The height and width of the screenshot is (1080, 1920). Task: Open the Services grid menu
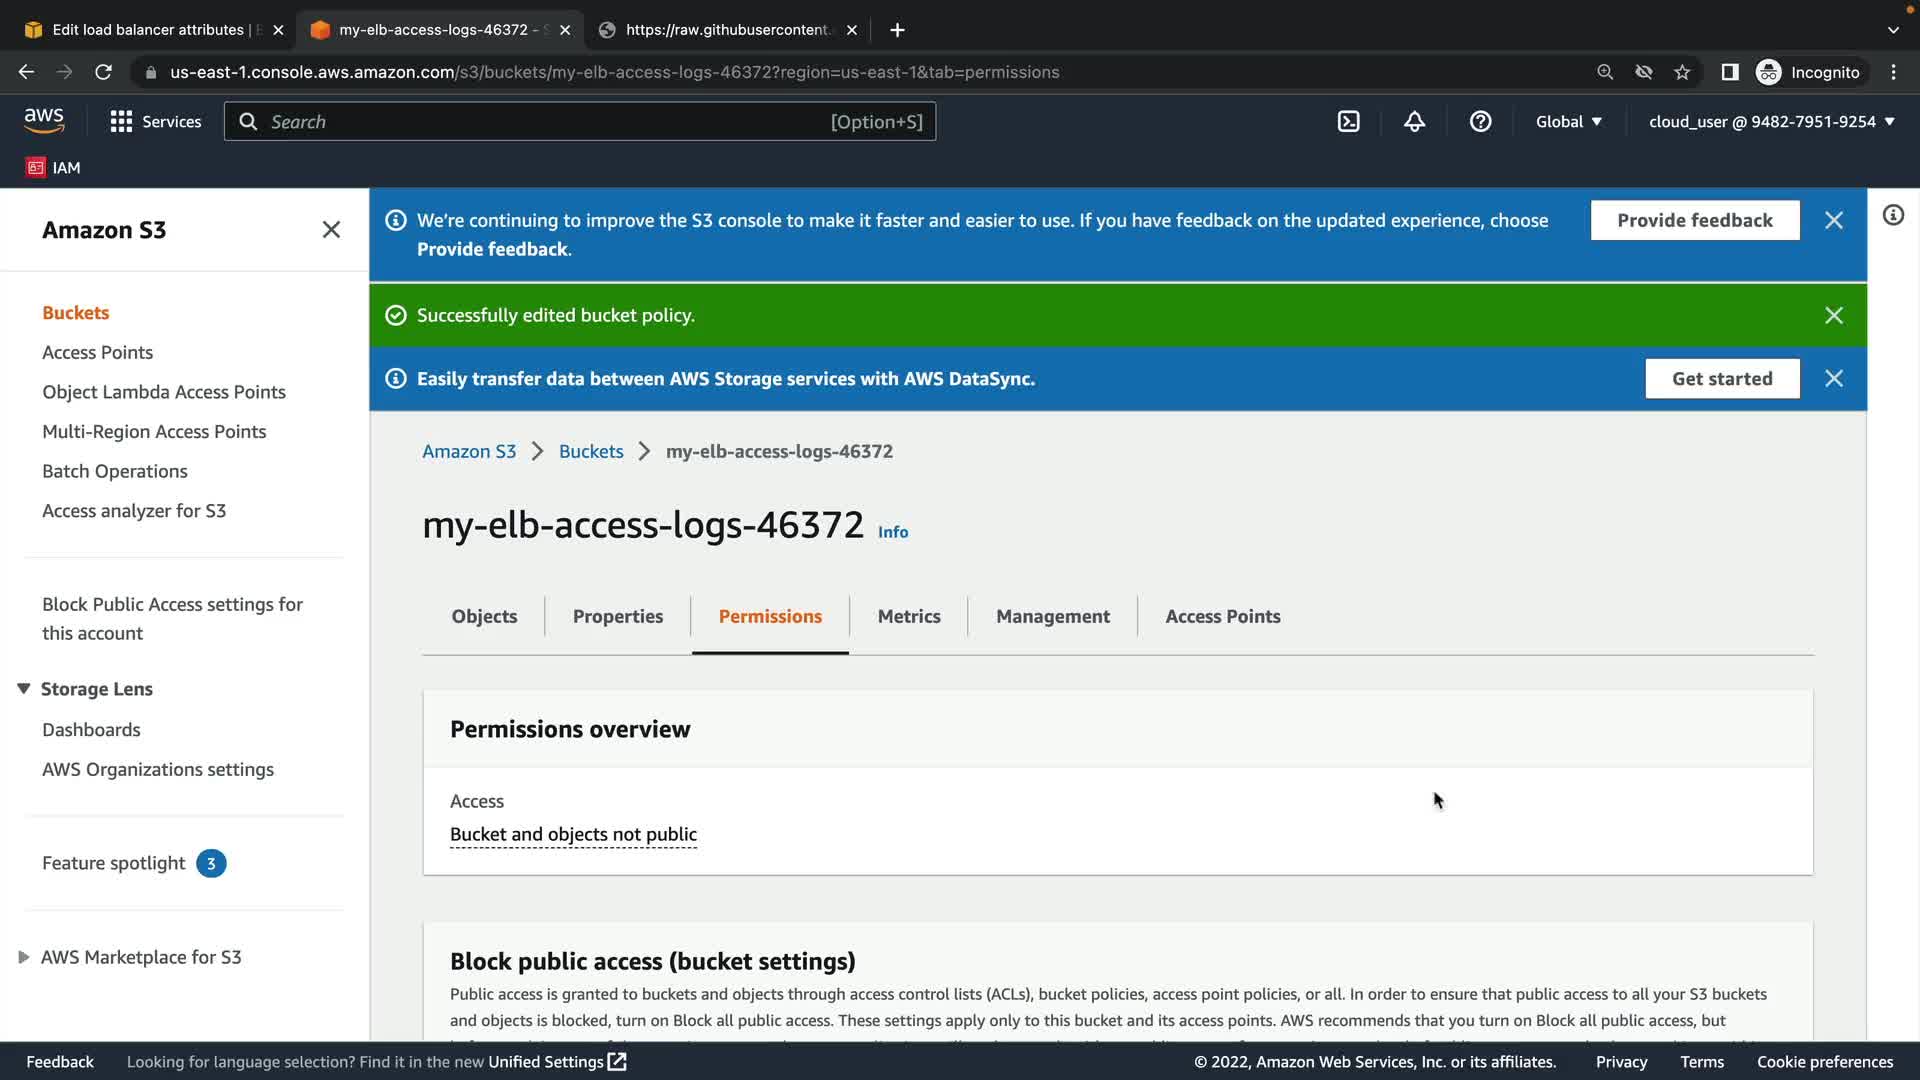pyautogui.click(x=155, y=122)
